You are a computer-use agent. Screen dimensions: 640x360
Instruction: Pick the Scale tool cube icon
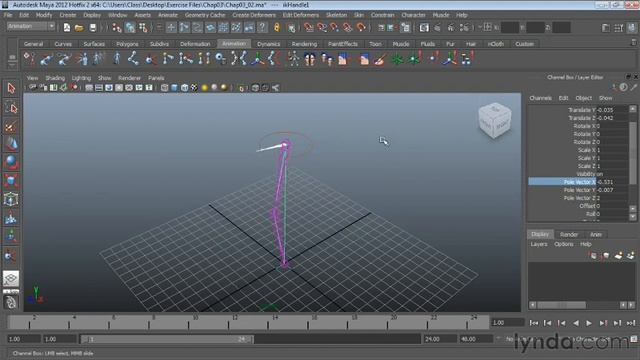[x=11, y=181]
